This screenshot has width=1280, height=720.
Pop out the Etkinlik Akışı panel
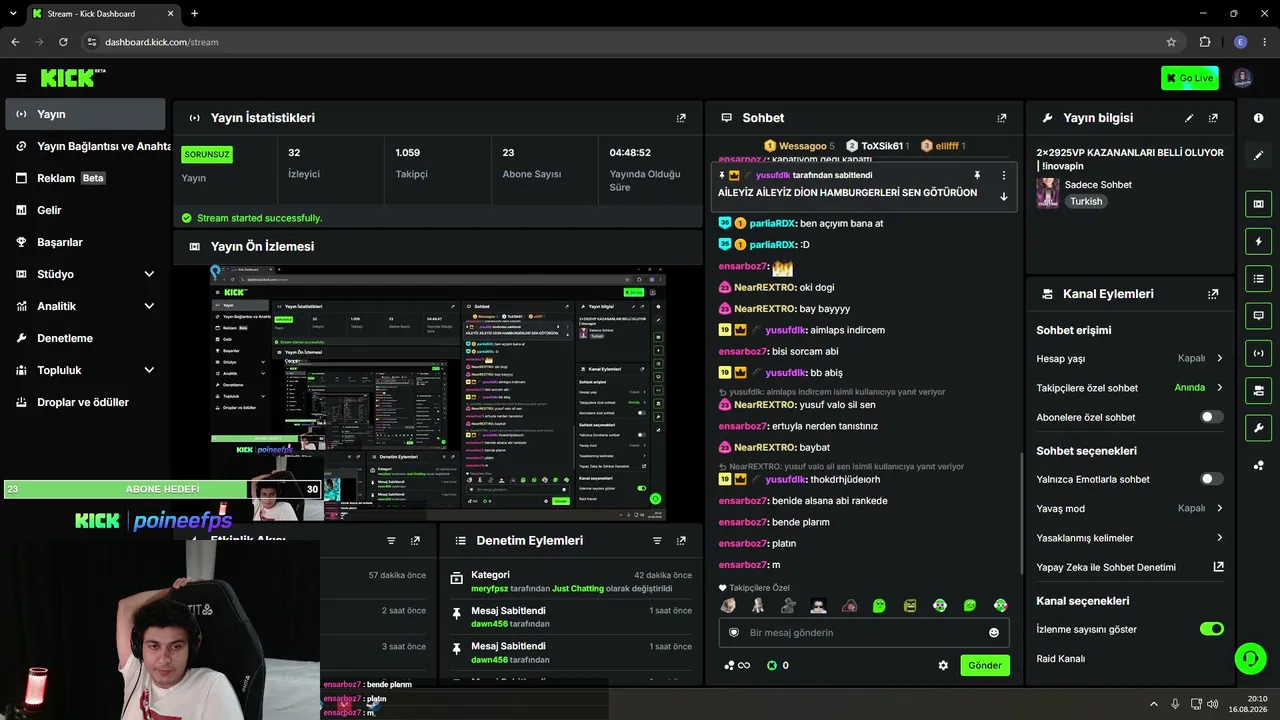(415, 541)
